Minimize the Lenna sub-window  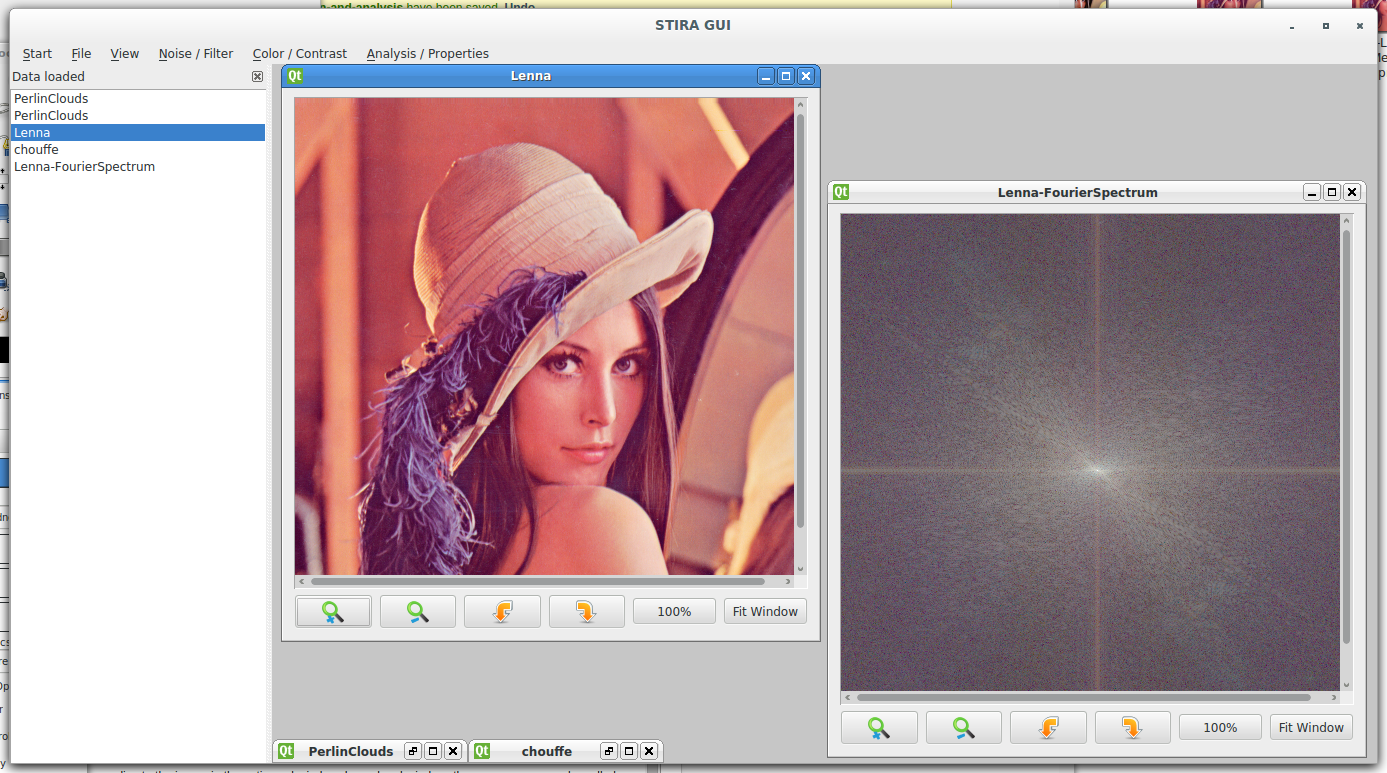[766, 76]
